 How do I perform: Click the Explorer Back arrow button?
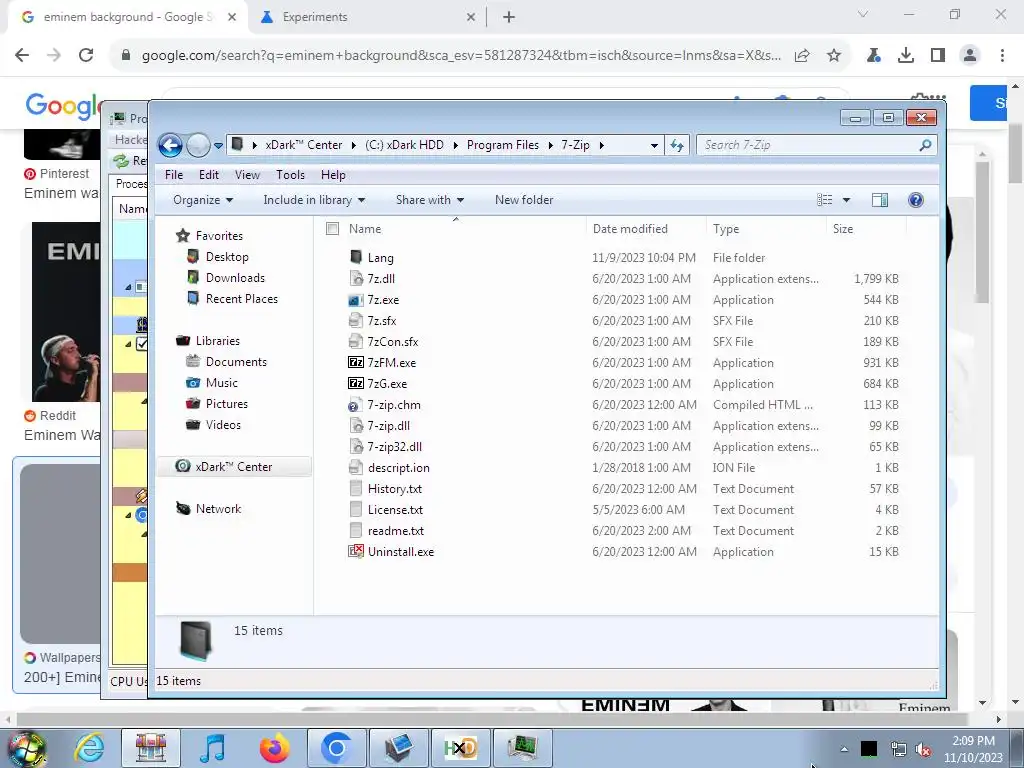(x=170, y=145)
